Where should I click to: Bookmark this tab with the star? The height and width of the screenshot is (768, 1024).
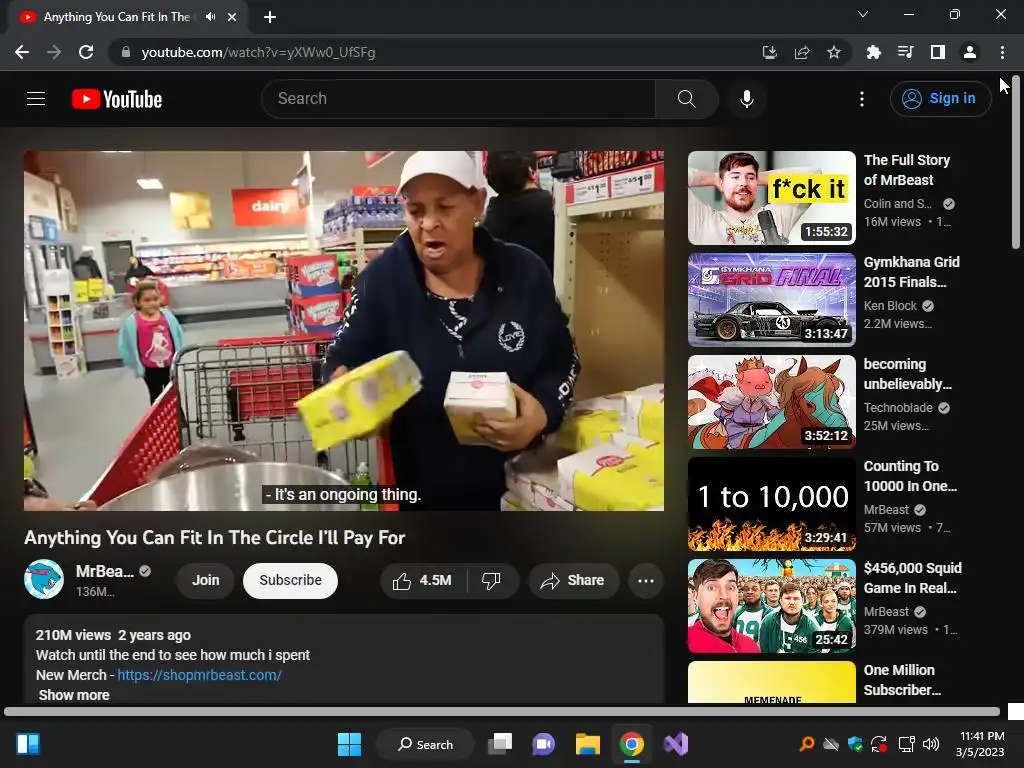point(834,52)
